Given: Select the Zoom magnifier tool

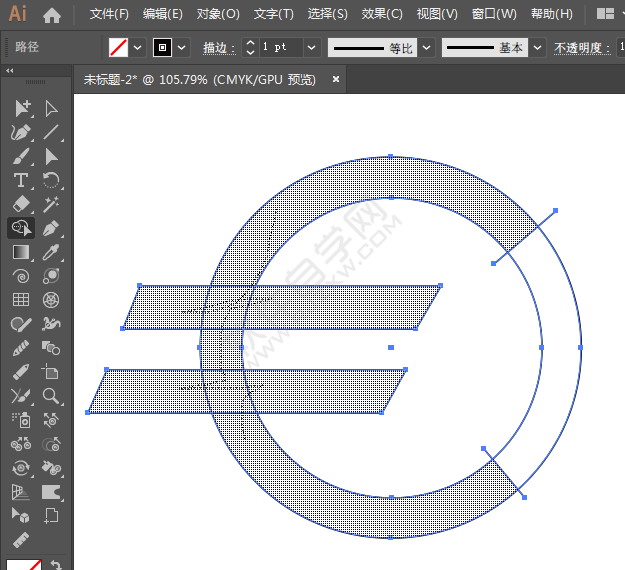Looking at the screenshot, I should [x=51, y=396].
